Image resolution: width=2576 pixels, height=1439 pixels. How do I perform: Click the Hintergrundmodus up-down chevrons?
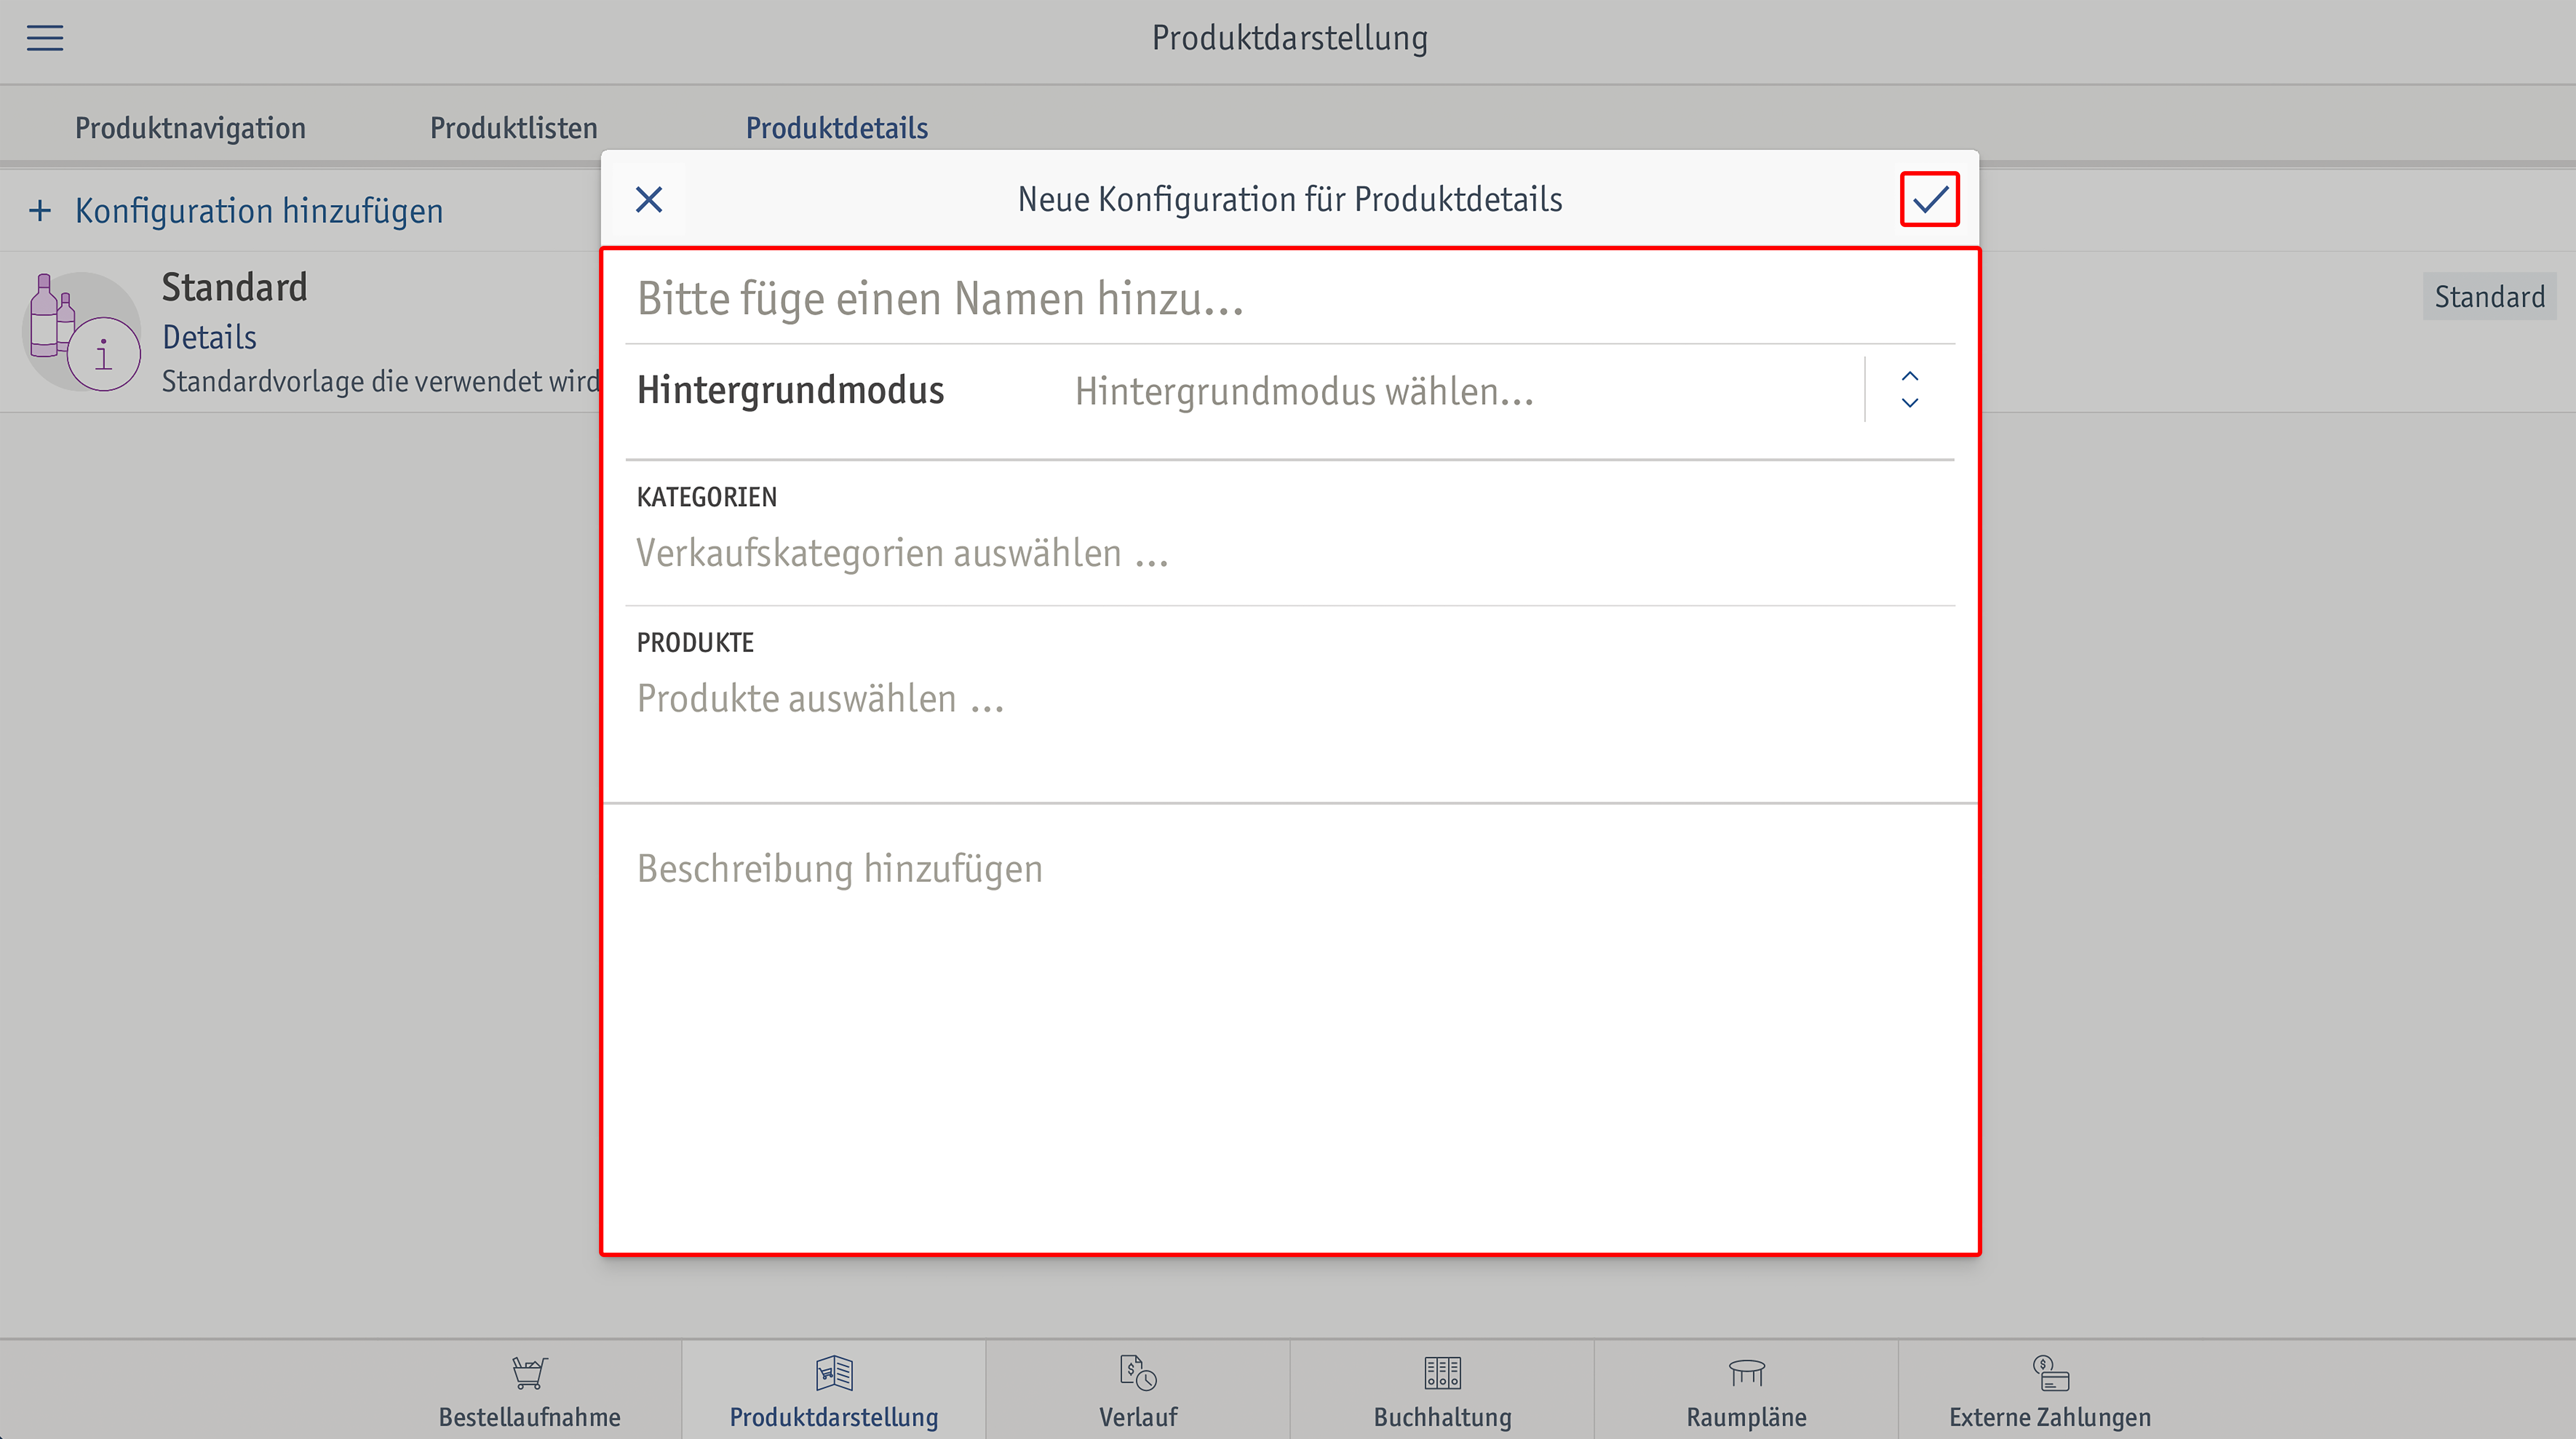pos(1910,390)
